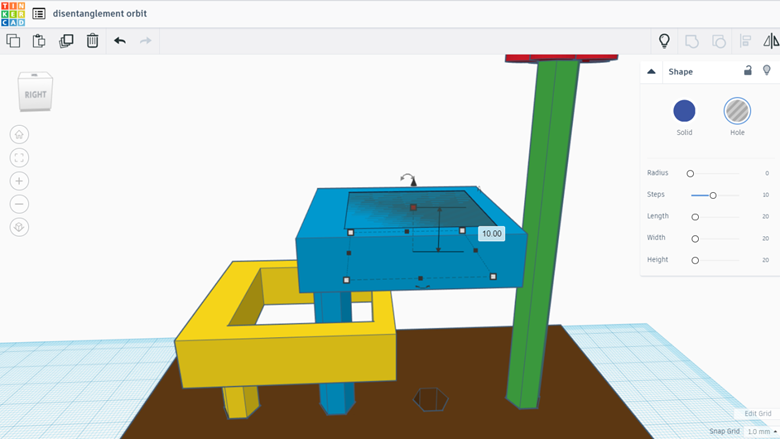
Task: Click the red height handle on top of the box
Action: 413,207
